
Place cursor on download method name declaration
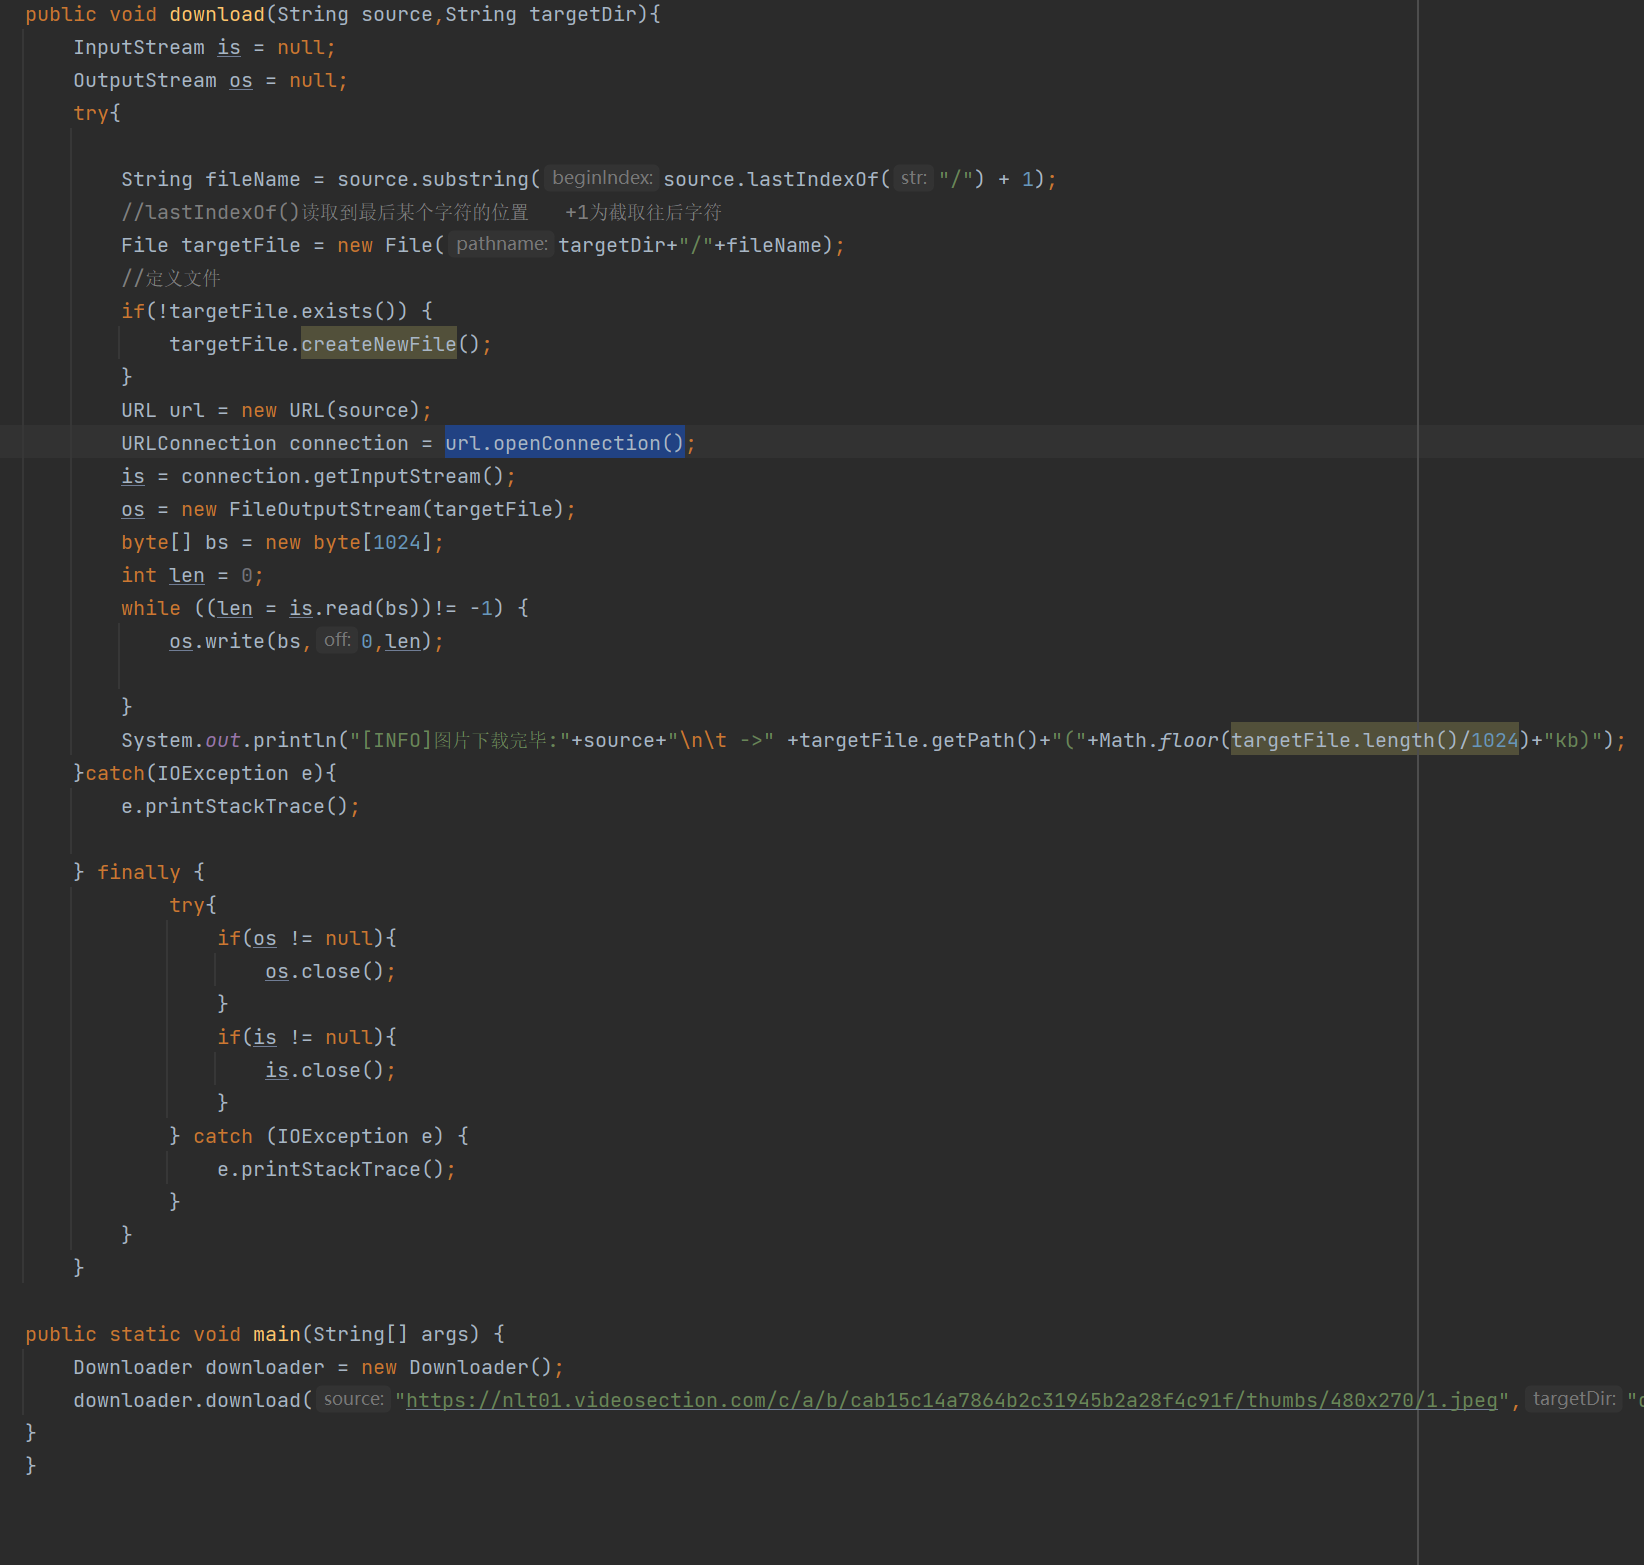pyautogui.click(x=216, y=15)
